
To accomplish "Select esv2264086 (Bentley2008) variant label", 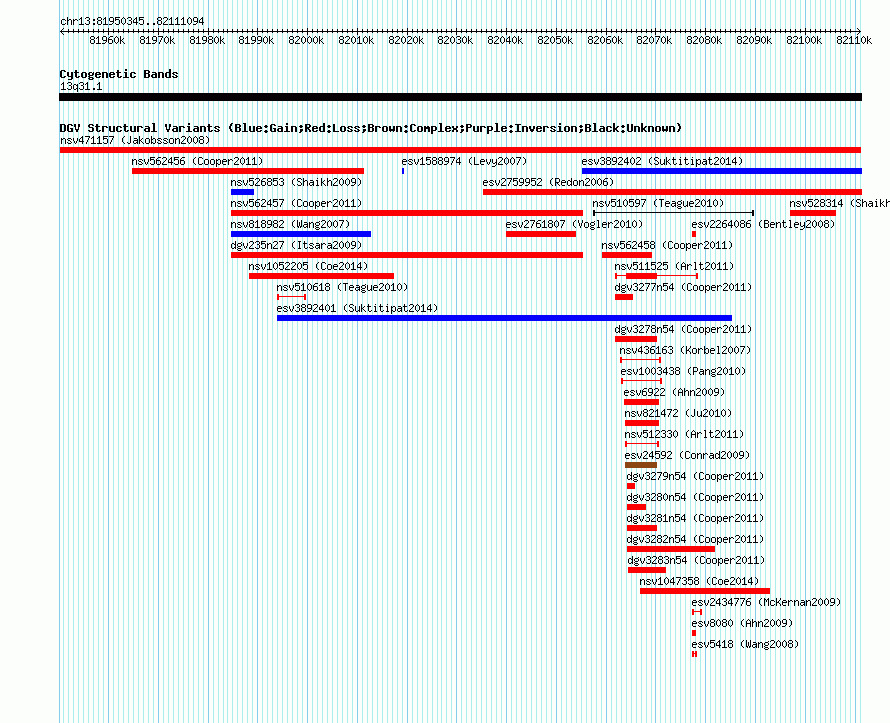I will click(763, 224).
